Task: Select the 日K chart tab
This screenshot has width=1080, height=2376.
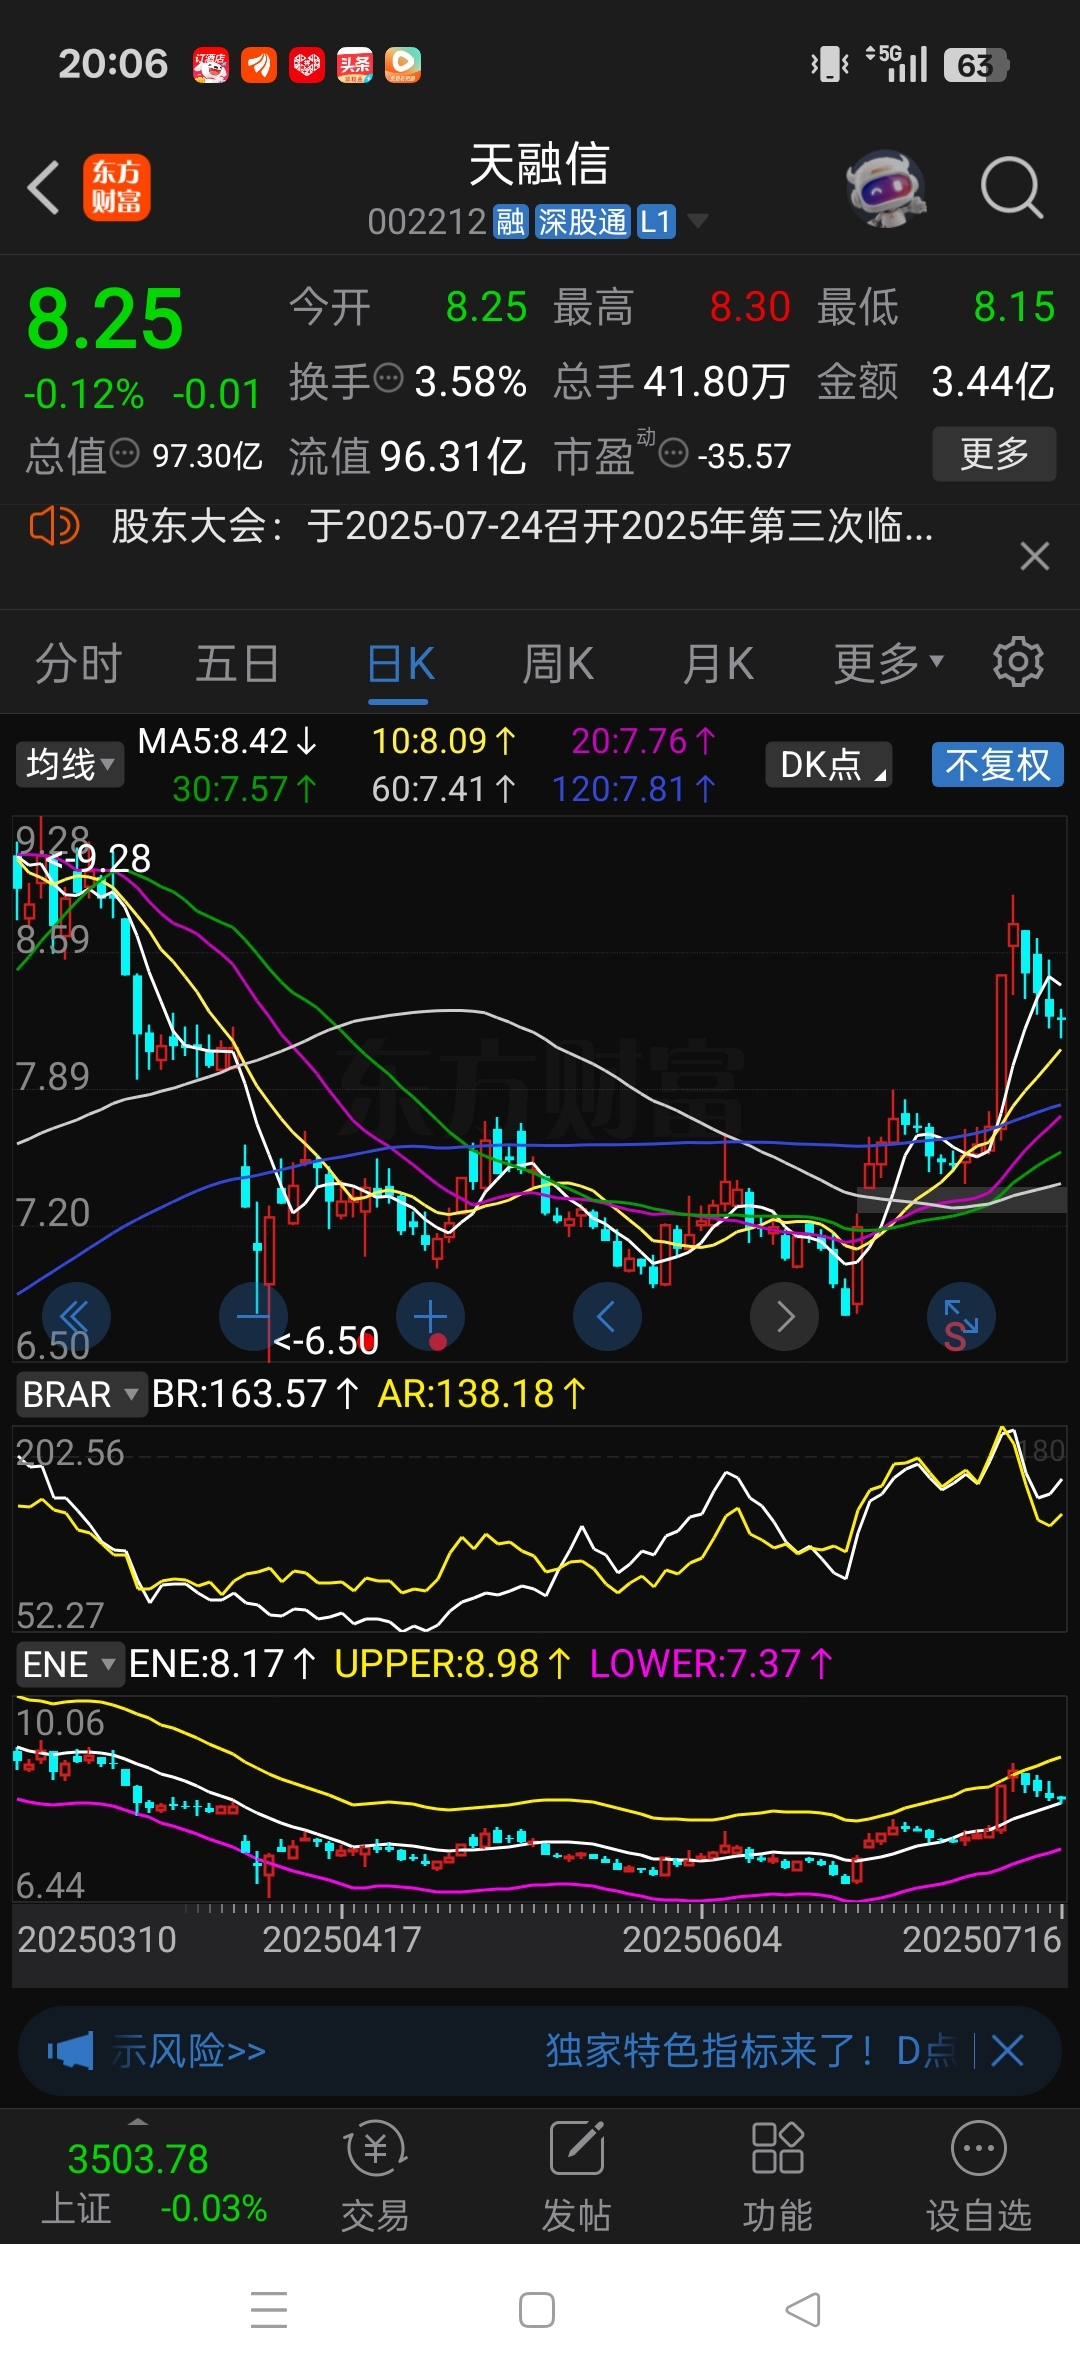Action: point(400,663)
